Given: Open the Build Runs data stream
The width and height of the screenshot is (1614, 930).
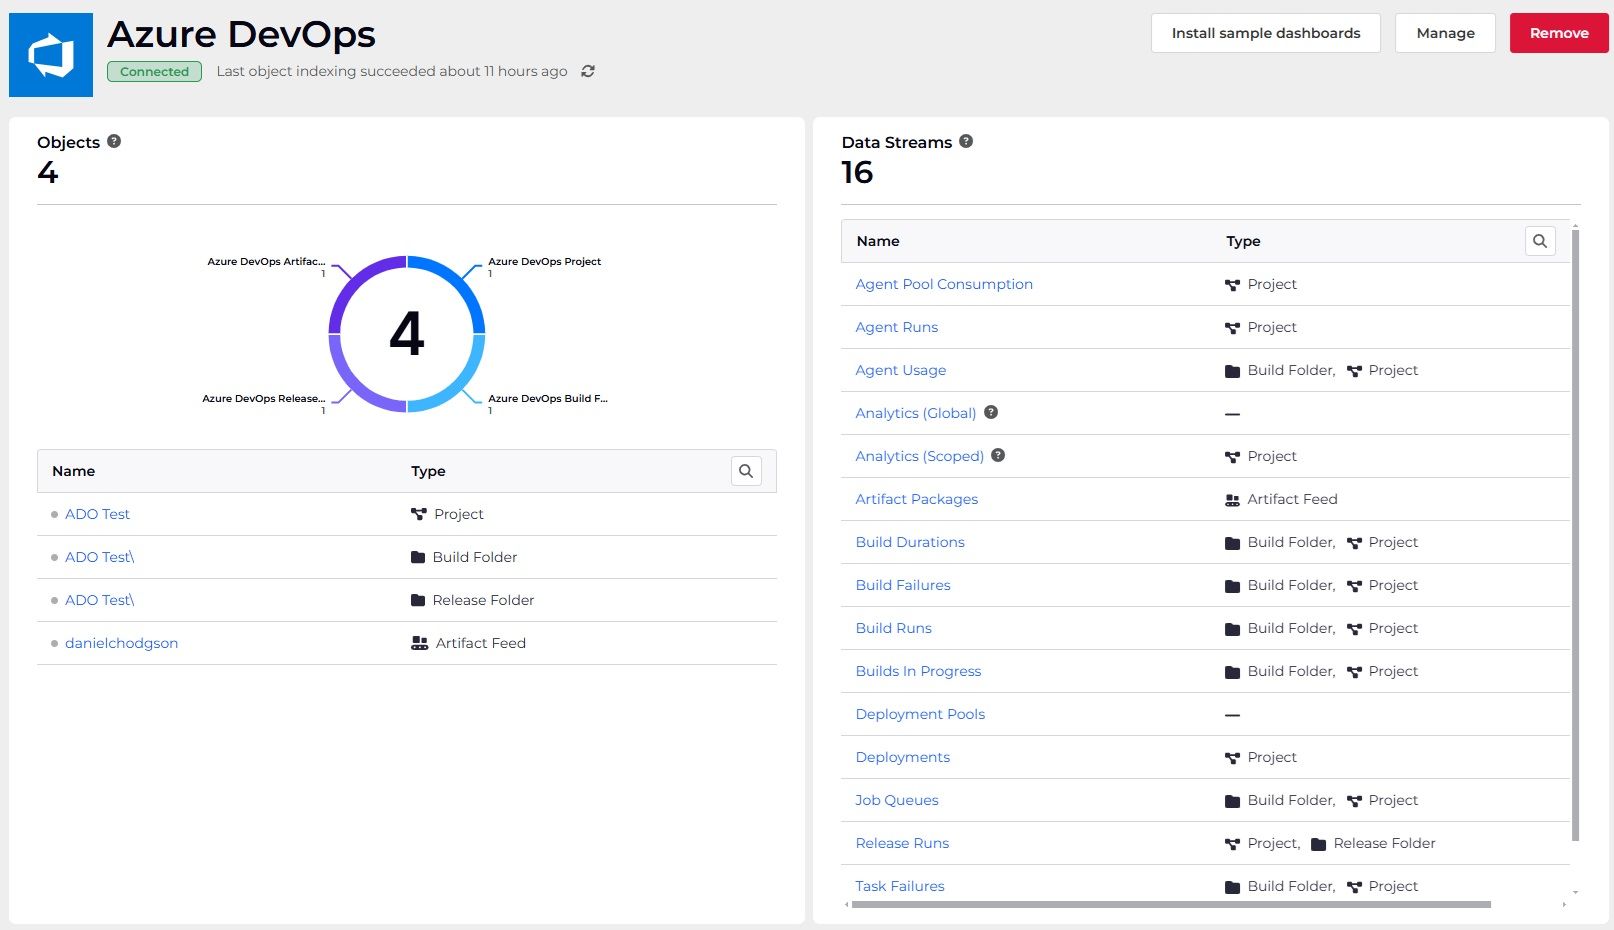Looking at the screenshot, I should pos(893,628).
